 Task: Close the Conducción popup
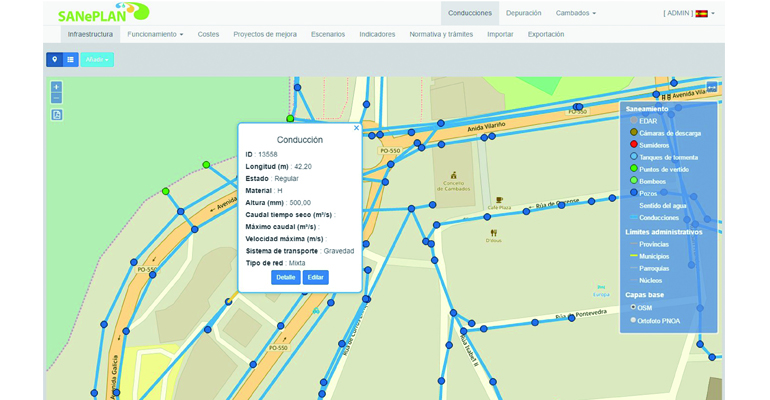tap(356, 128)
